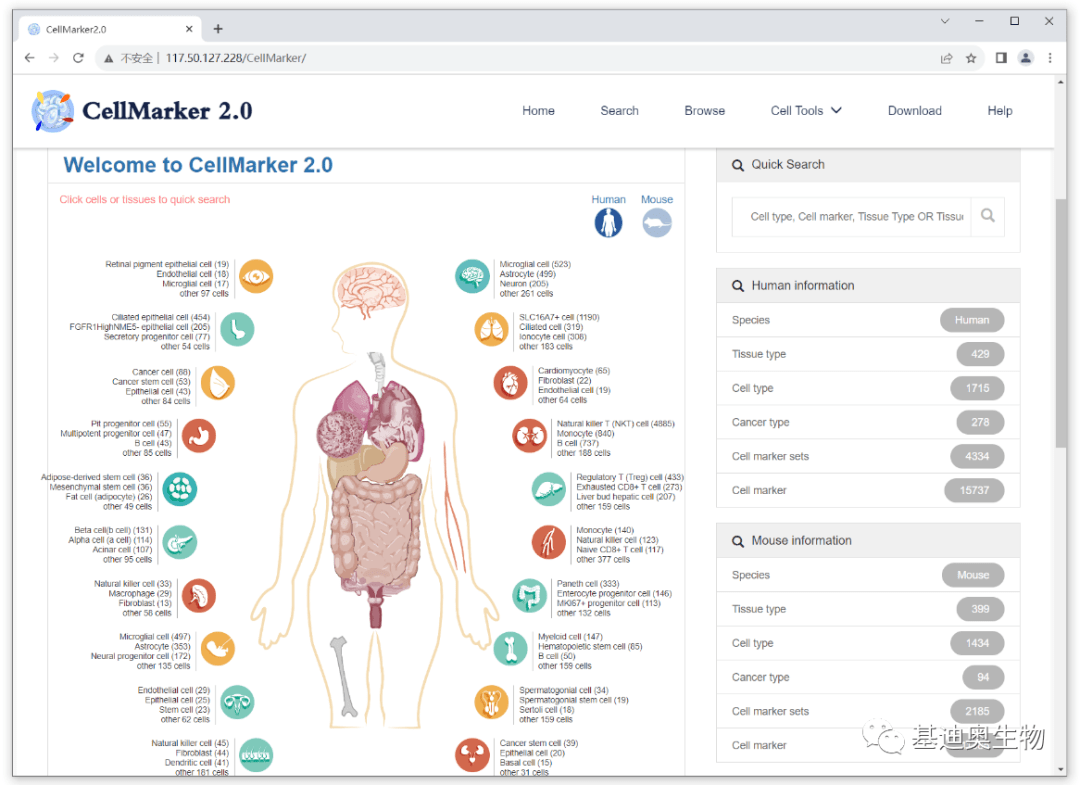
Task: Switch to Mouse species view
Action: pos(657,222)
